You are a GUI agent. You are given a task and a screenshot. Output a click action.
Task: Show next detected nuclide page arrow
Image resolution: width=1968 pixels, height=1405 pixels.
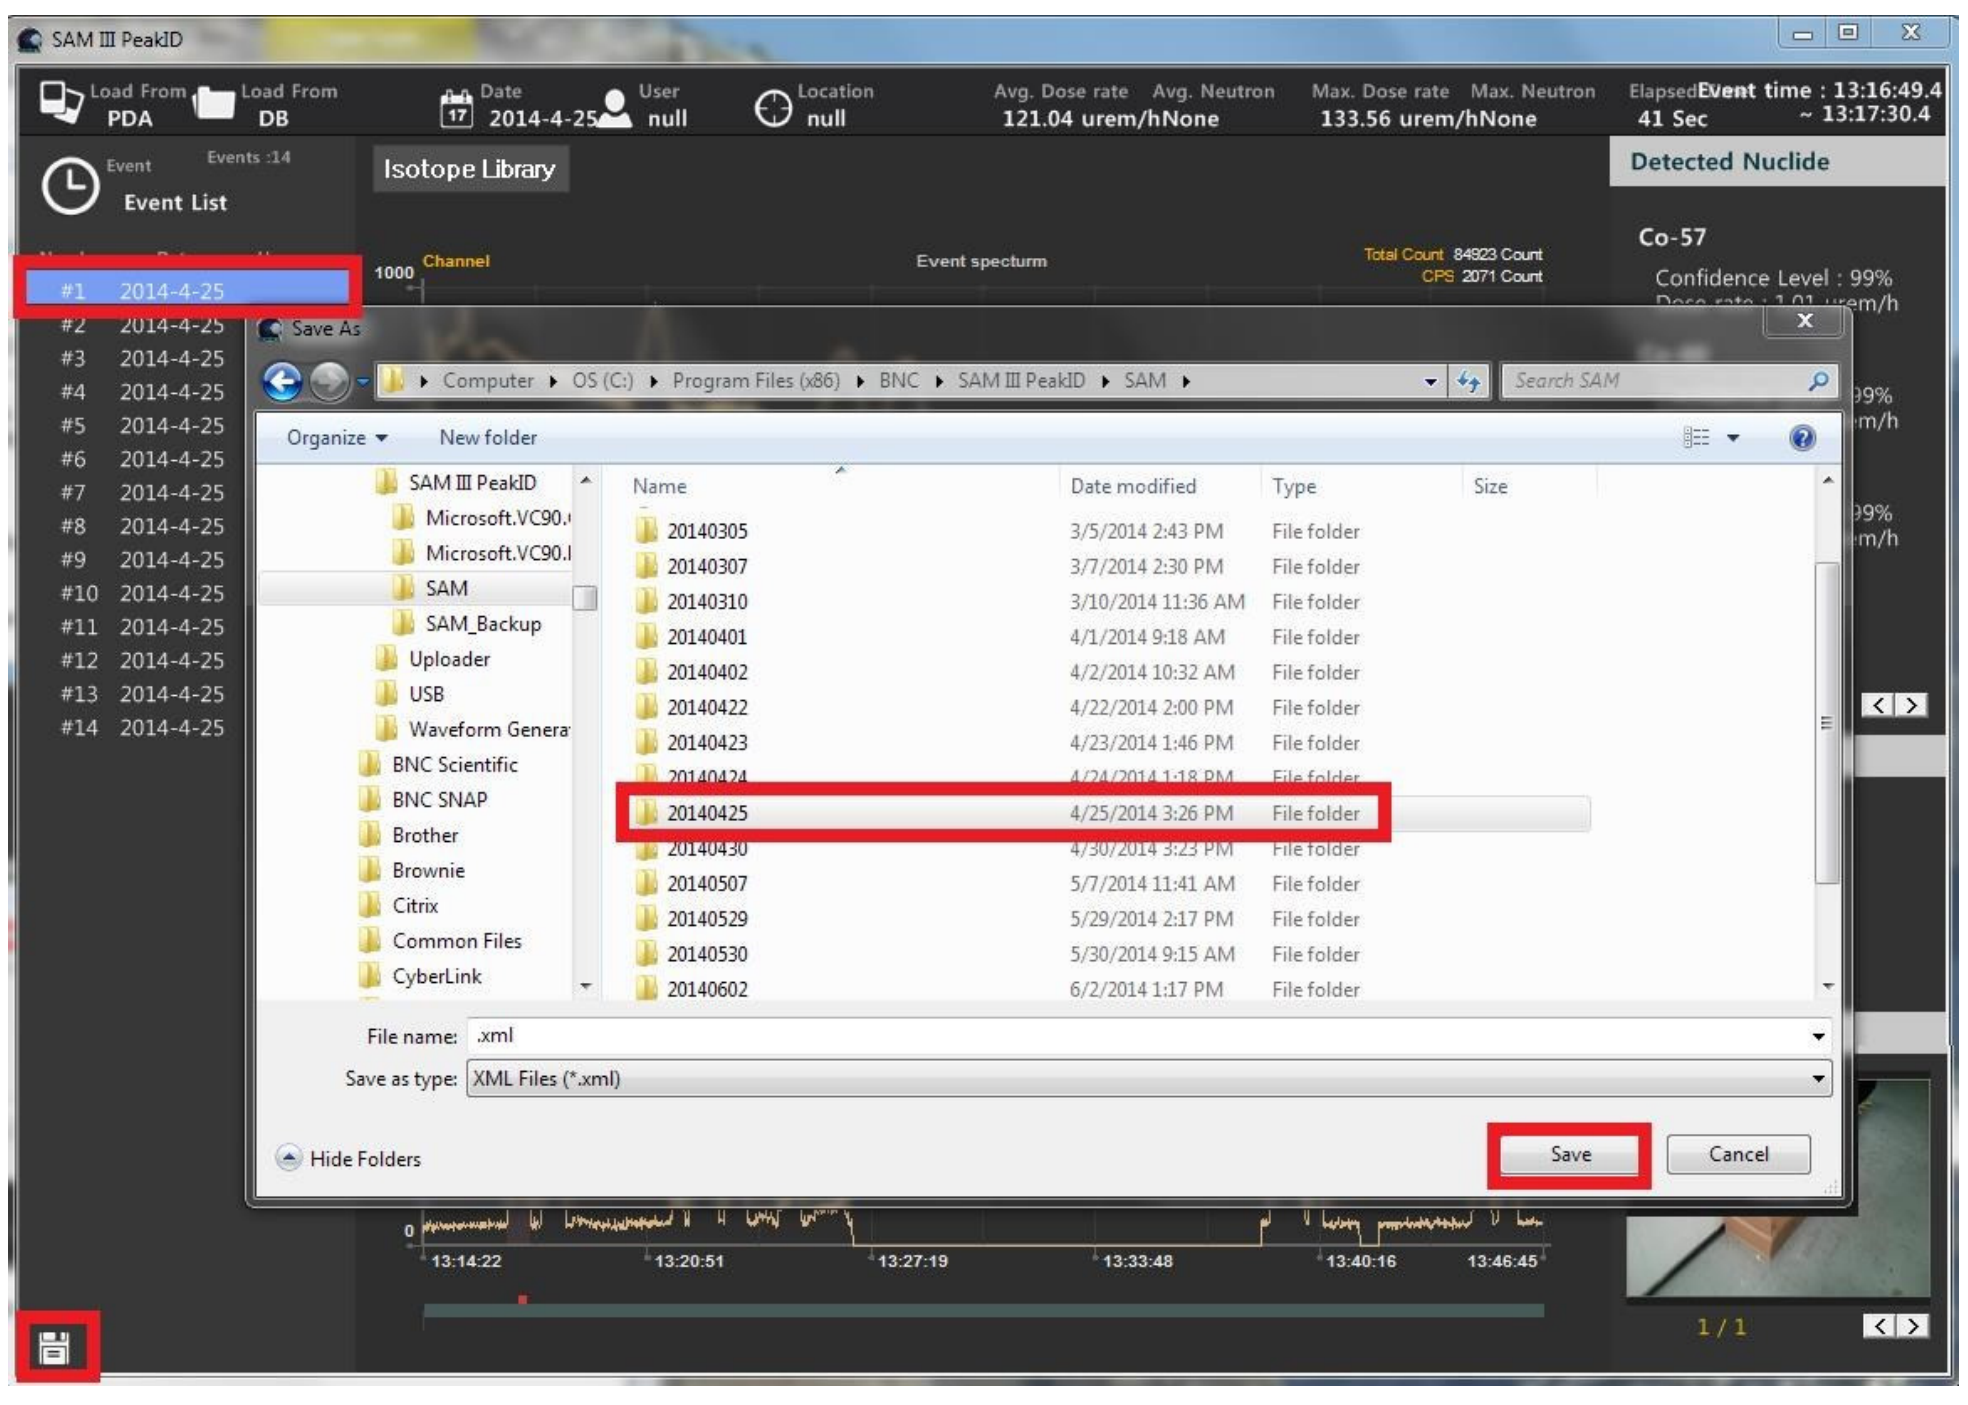tap(1912, 705)
